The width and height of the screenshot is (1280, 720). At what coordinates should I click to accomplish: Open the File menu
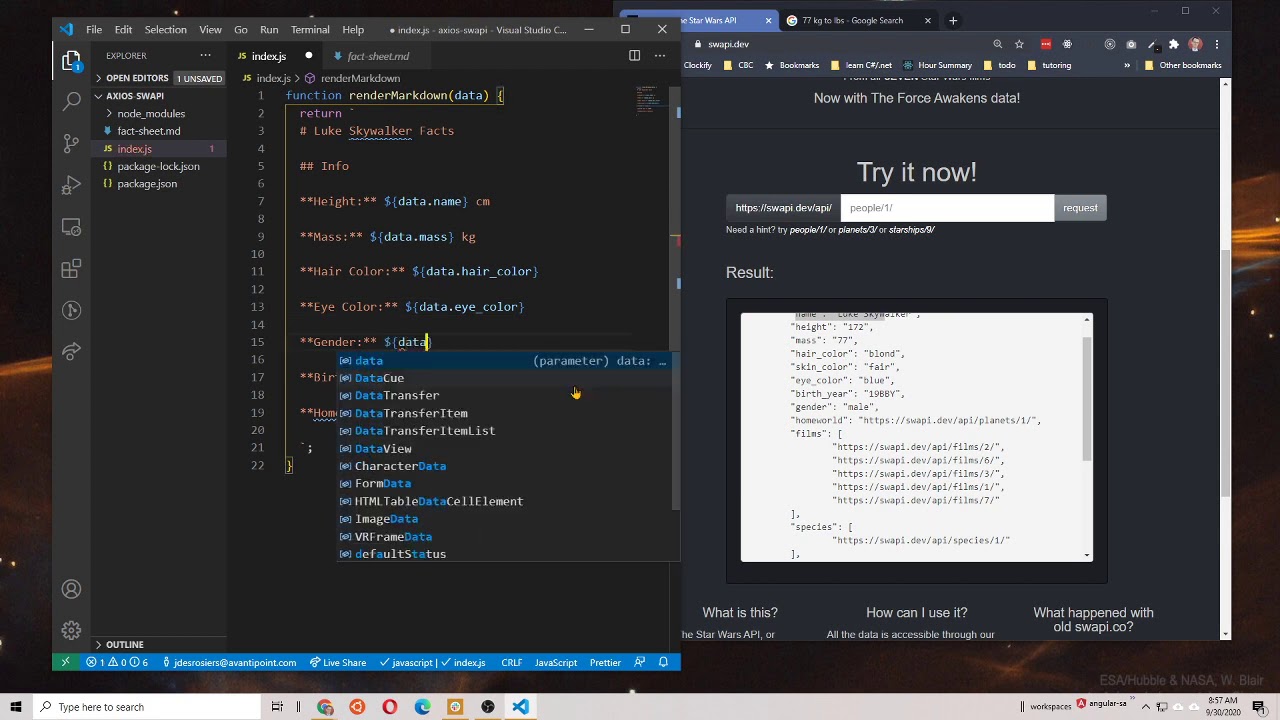(93, 30)
